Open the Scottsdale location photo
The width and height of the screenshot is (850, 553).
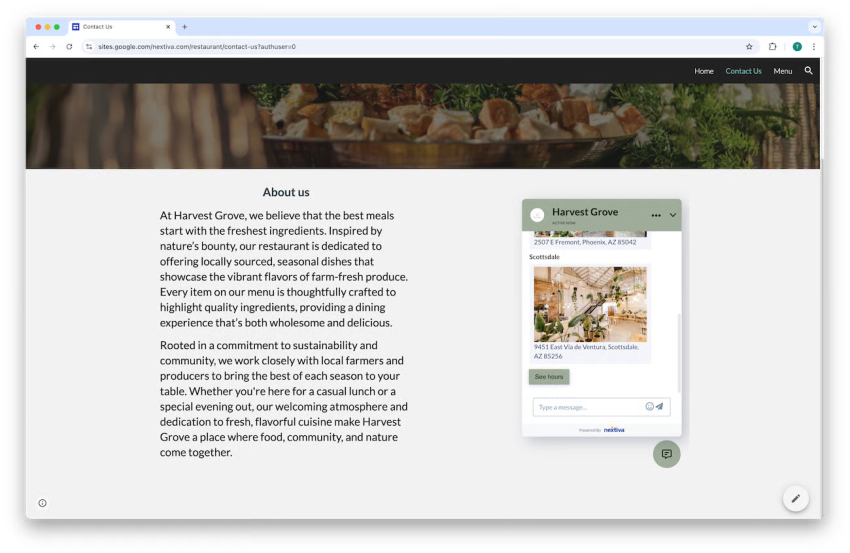tap(590, 304)
